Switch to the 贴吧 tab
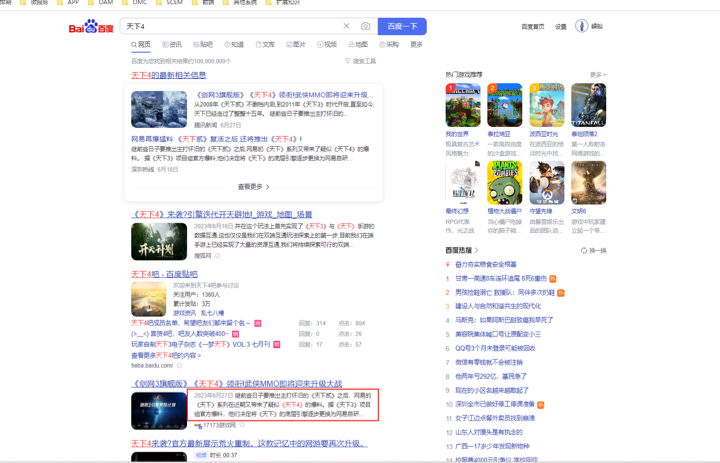Image resolution: width=720 pixels, height=463 pixels. click(x=203, y=45)
